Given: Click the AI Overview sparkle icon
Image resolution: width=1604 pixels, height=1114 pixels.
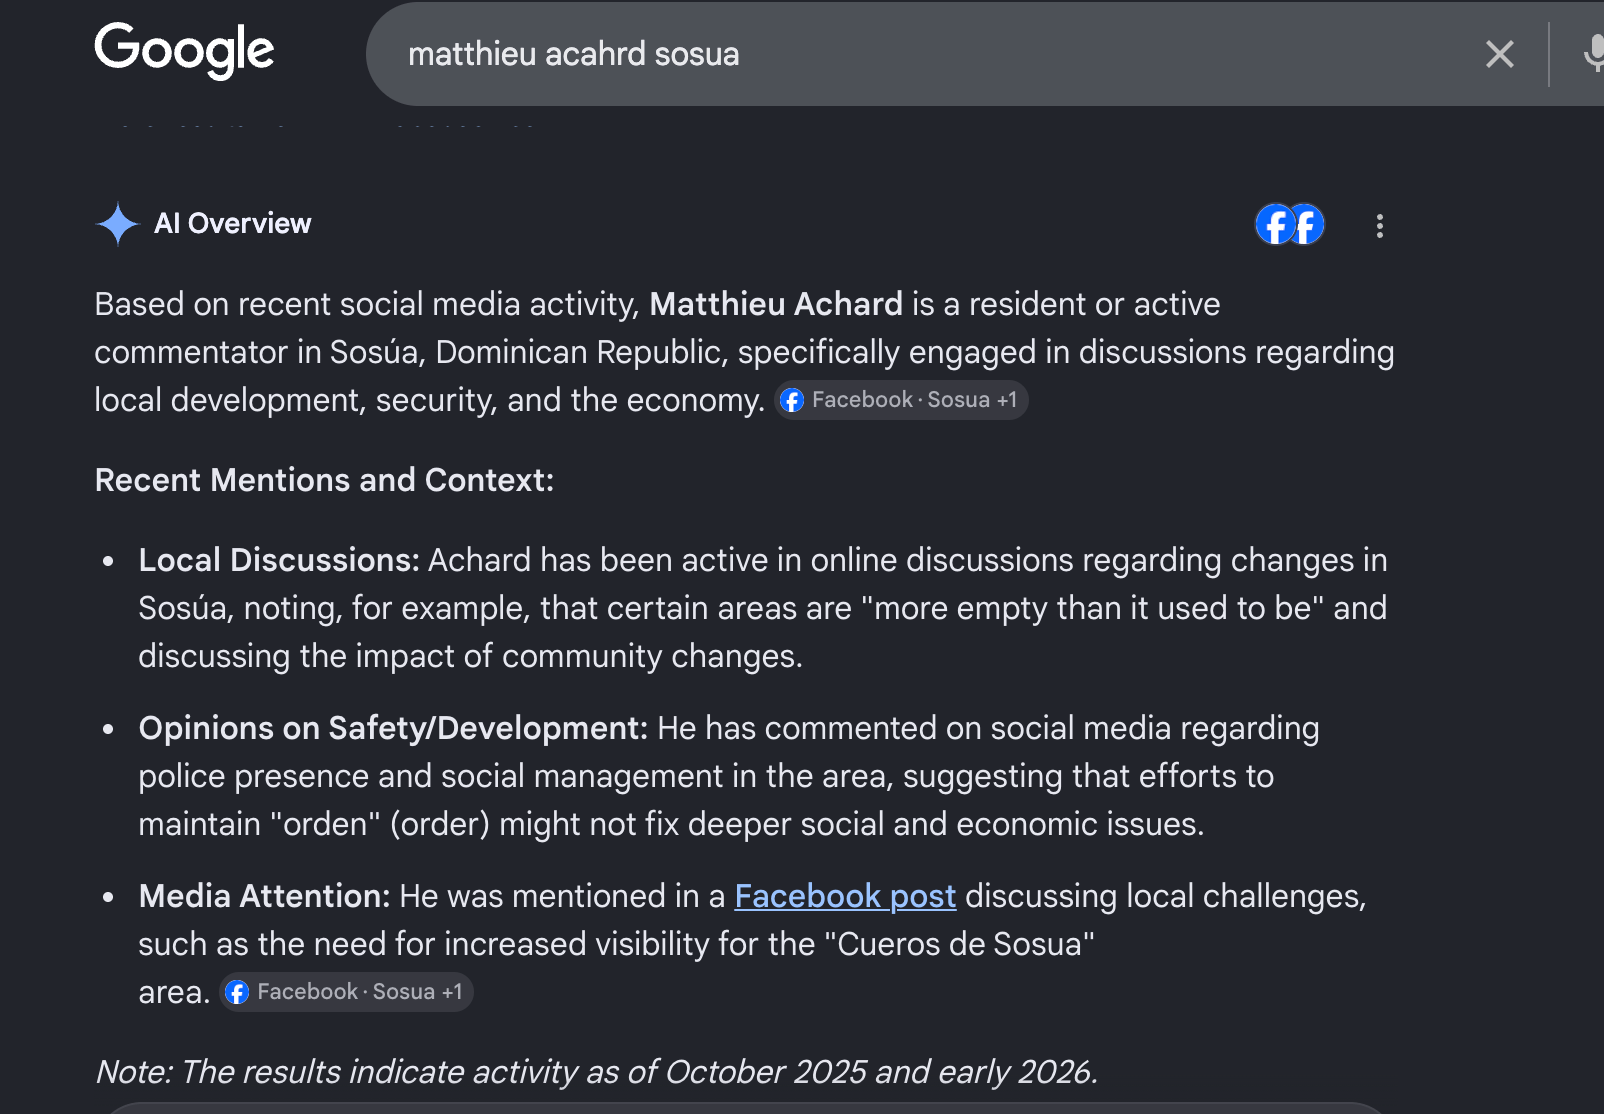Looking at the screenshot, I should tap(117, 224).
